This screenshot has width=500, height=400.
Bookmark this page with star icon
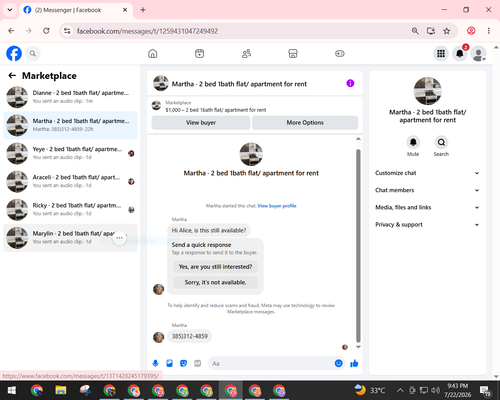point(446,31)
